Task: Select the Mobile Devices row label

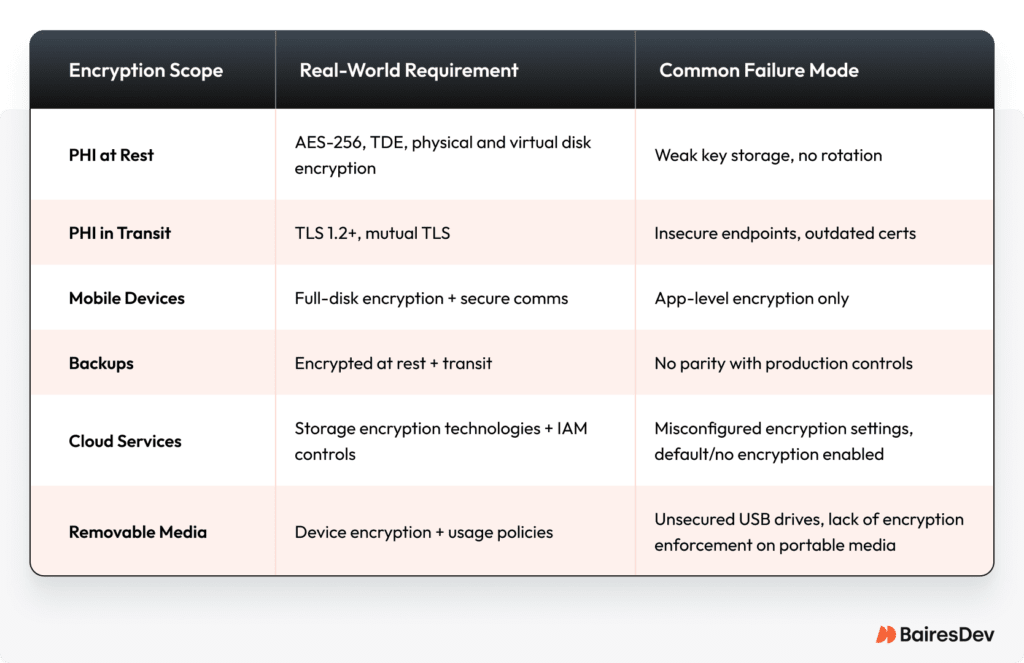Action: [127, 298]
